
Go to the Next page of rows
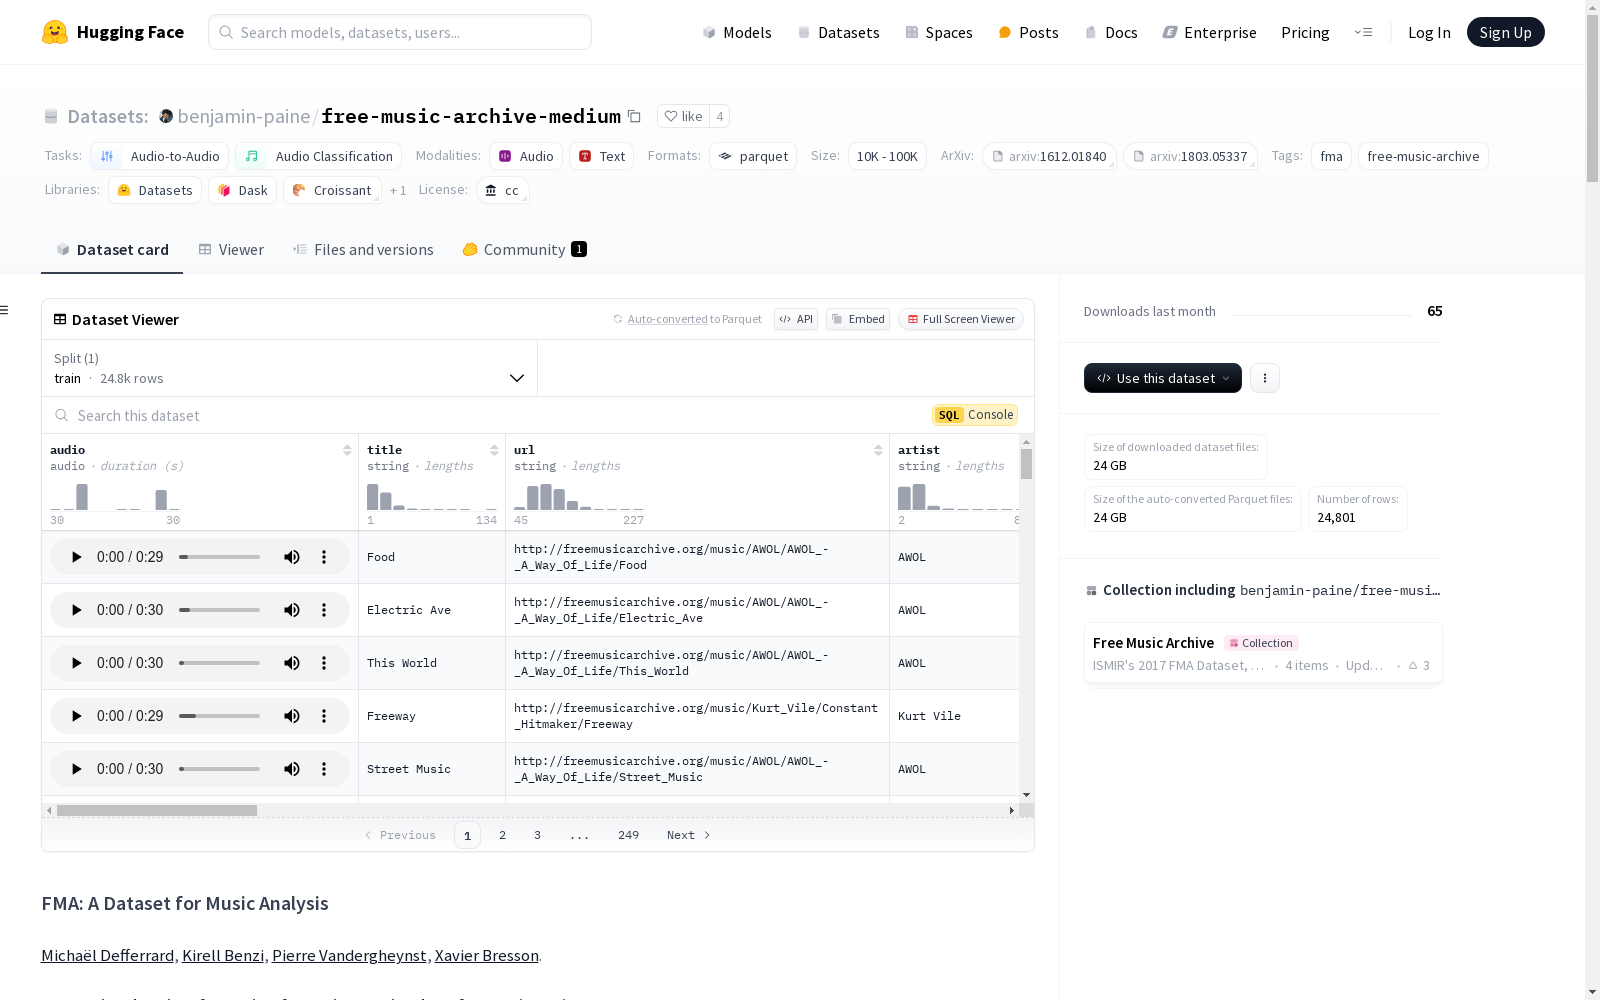pyautogui.click(x=688, y=835)
